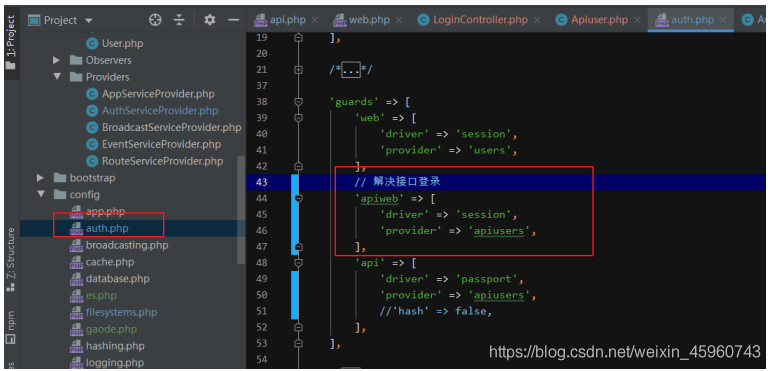Click 'passport' driver value on line 49
771x371 pixels.
point(486,279)
